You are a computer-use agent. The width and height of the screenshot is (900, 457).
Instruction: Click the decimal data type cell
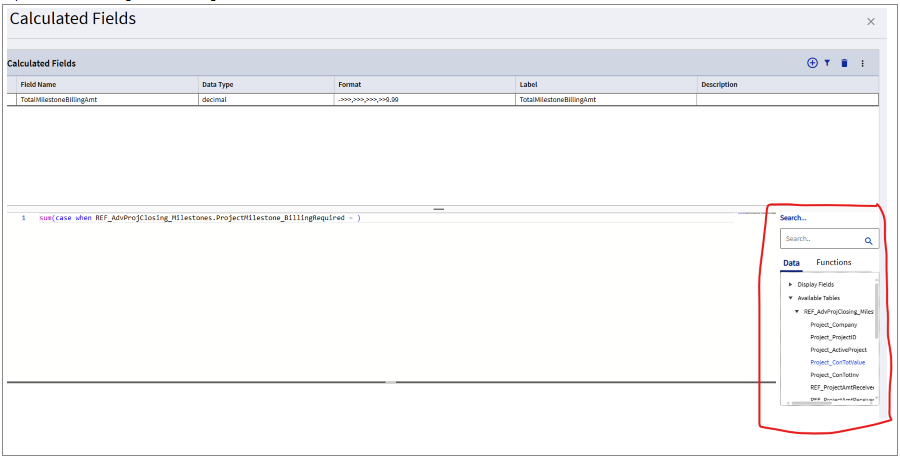(266, 99)
